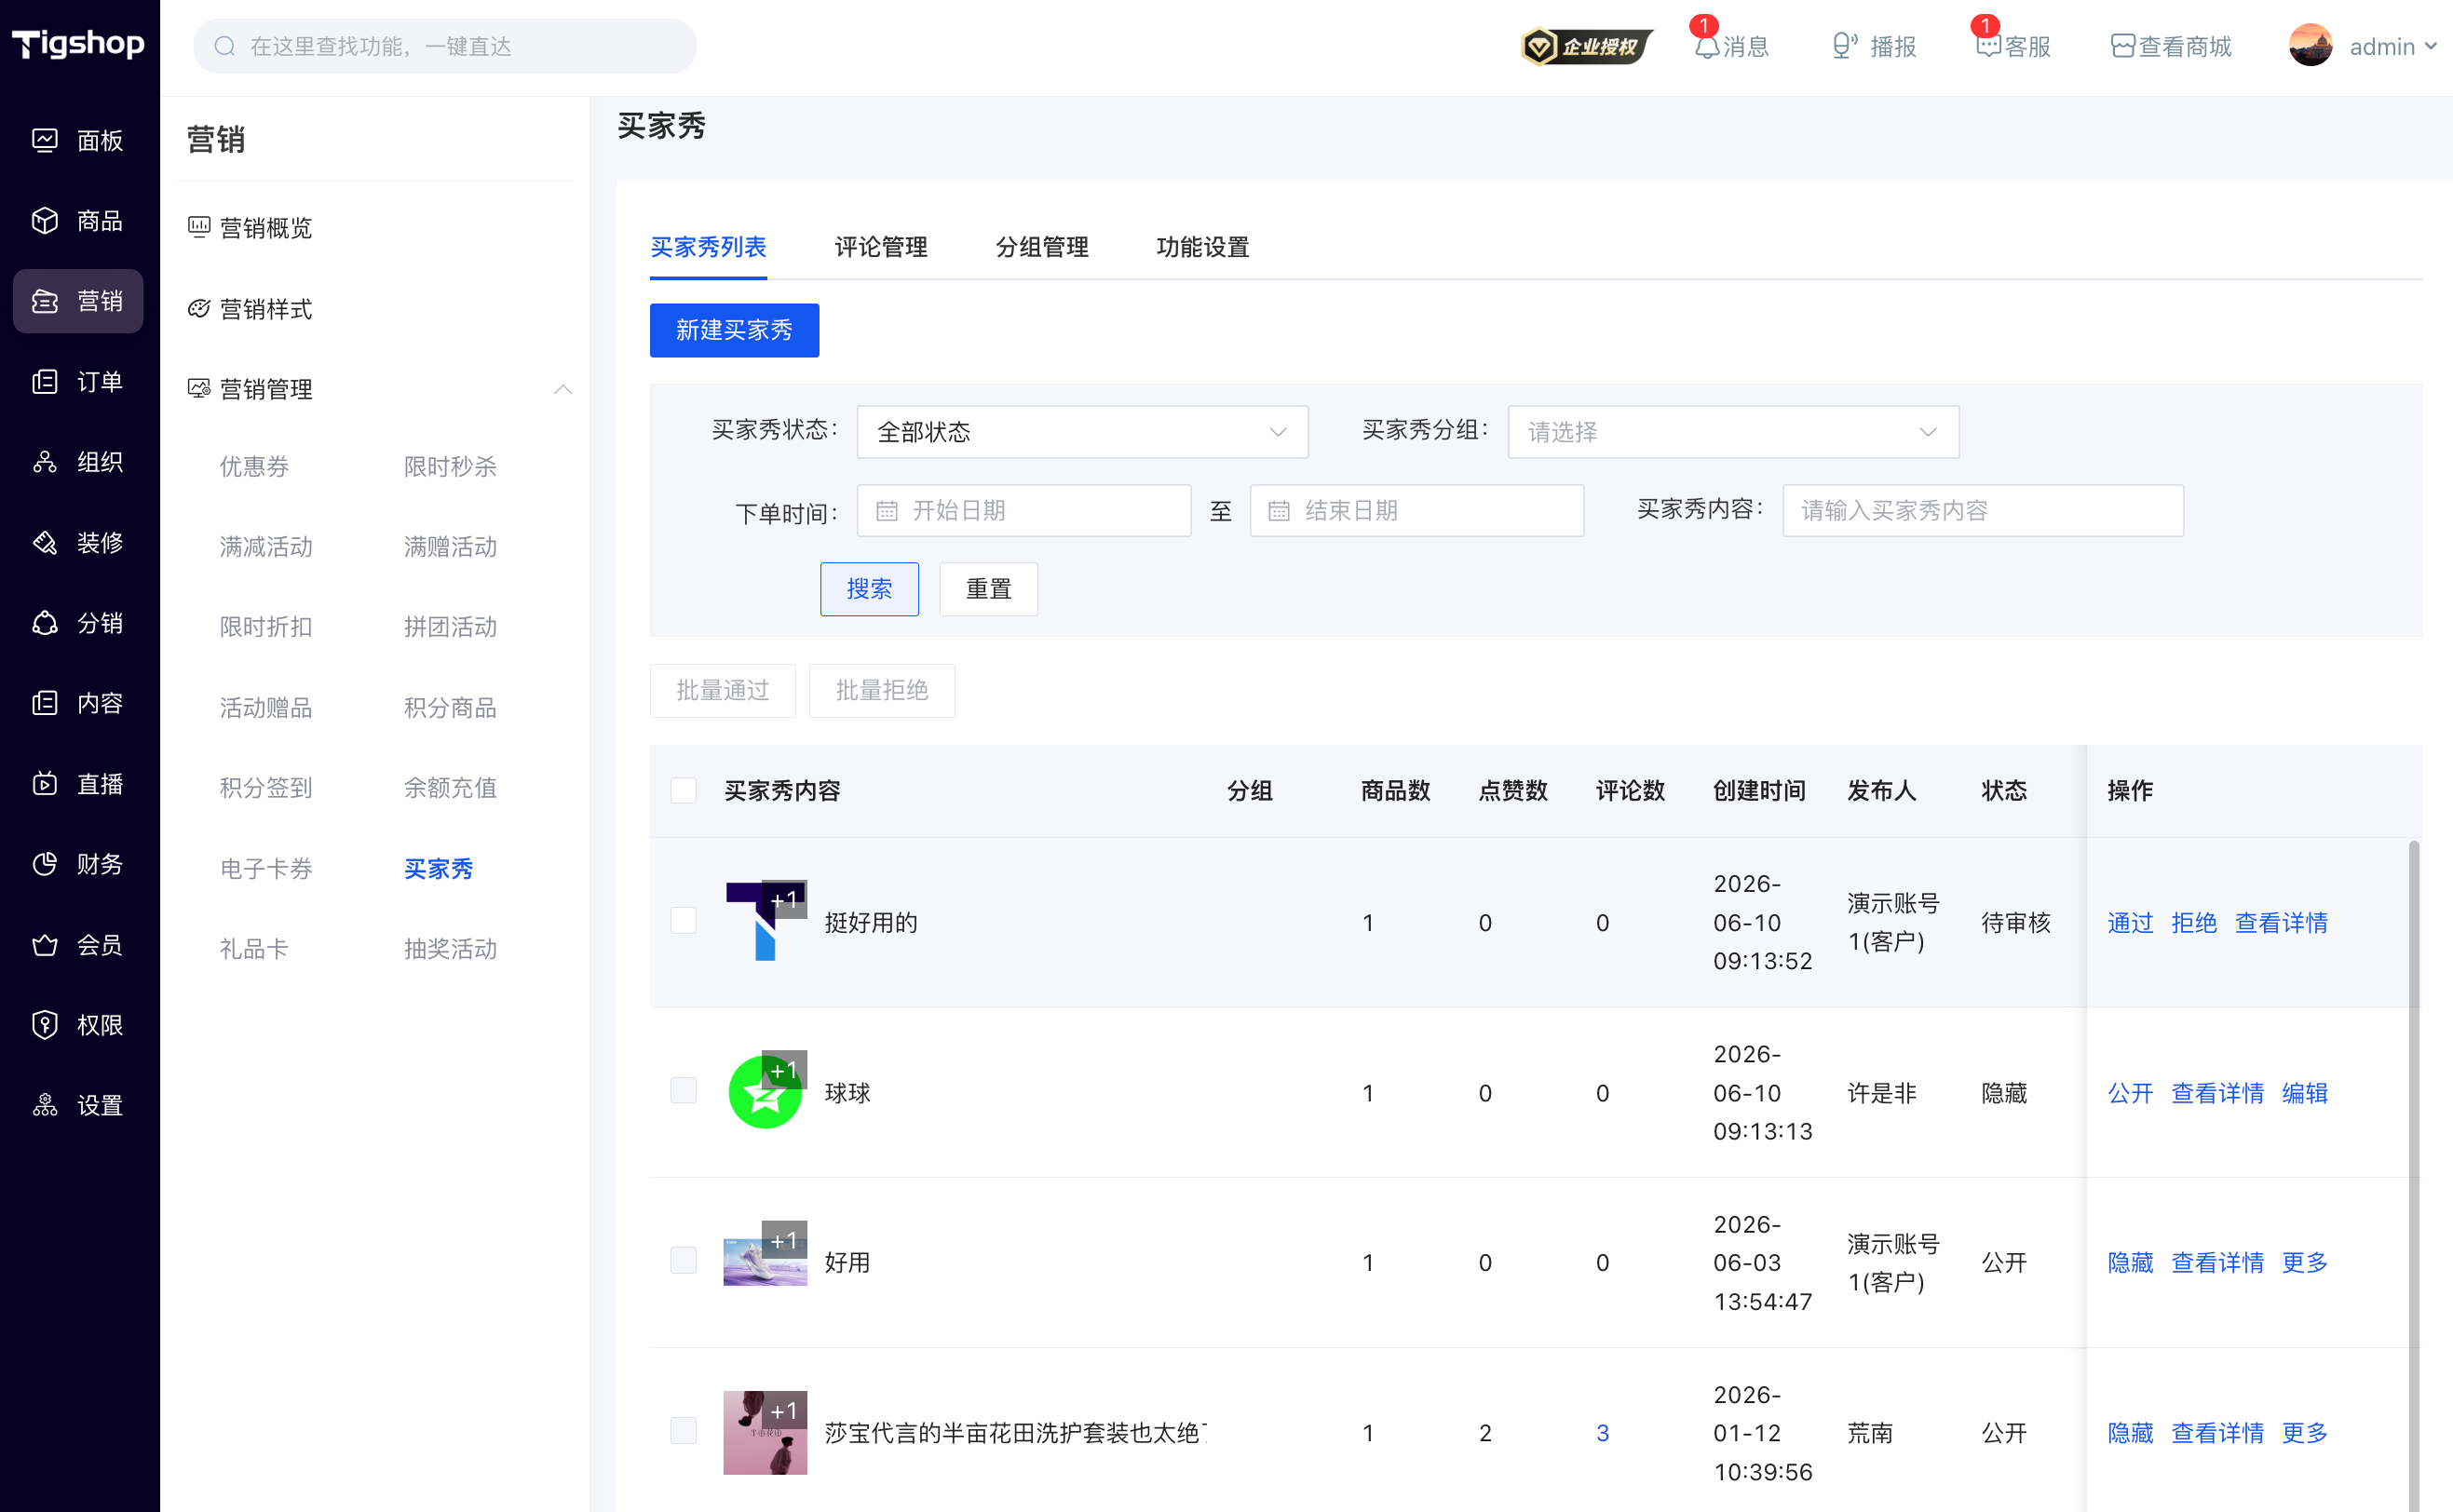Open 客服 customer service chat icon

(x=1988, y=47)
